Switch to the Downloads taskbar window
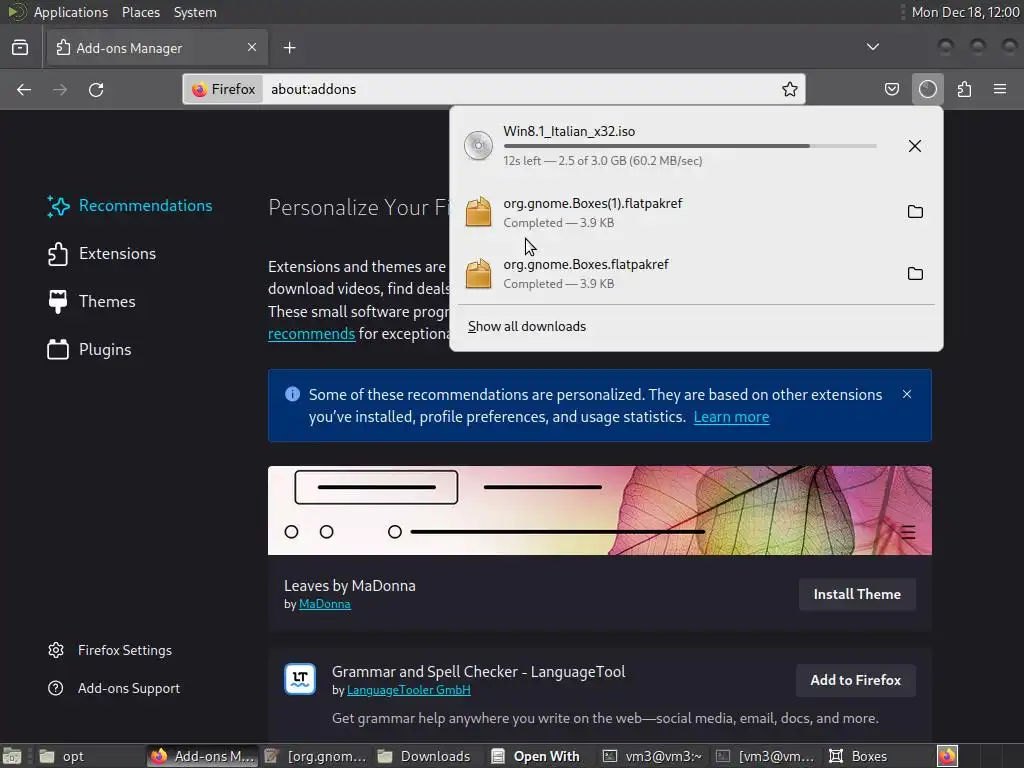The image size is (1024, 768). click(424, 756)
